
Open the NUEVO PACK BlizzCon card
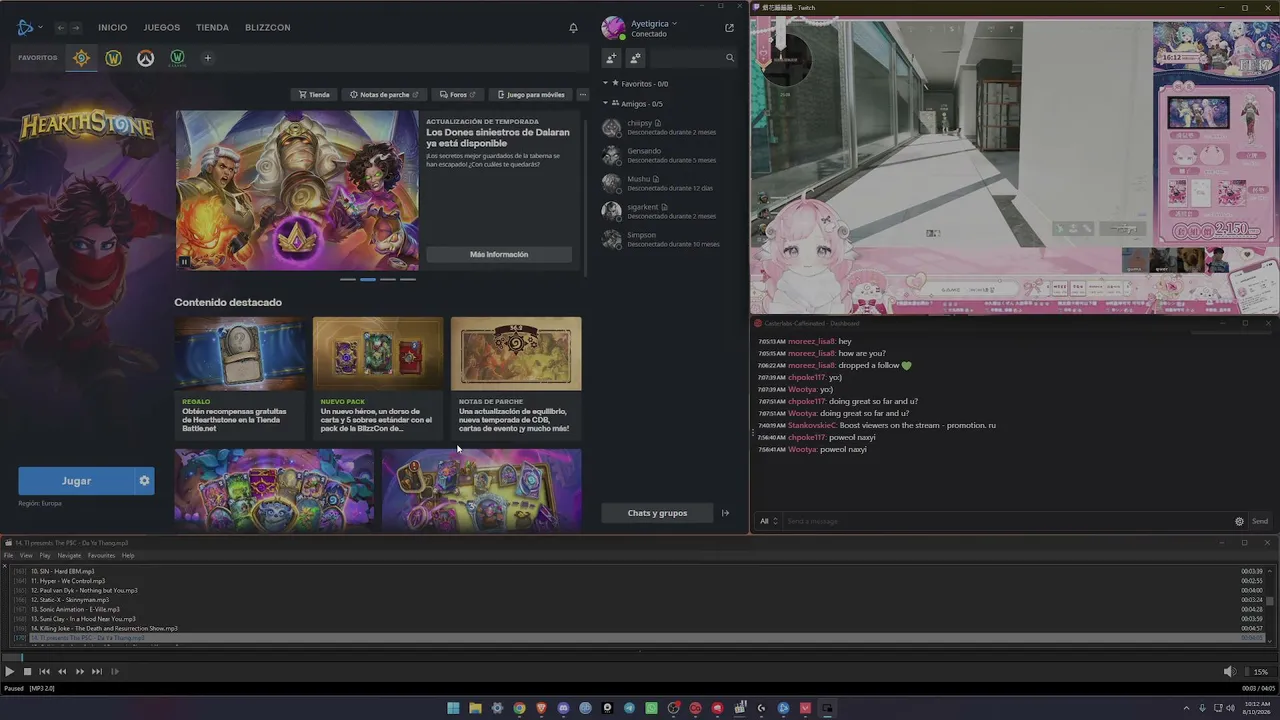pos(378,378)
